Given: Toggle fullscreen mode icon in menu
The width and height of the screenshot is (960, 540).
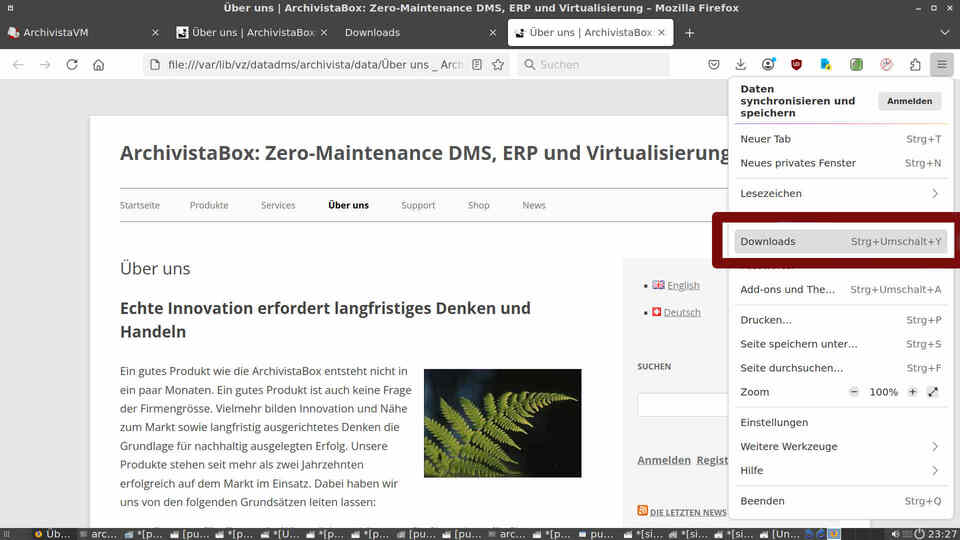Looking at the screenshot, I should (932, 392).
